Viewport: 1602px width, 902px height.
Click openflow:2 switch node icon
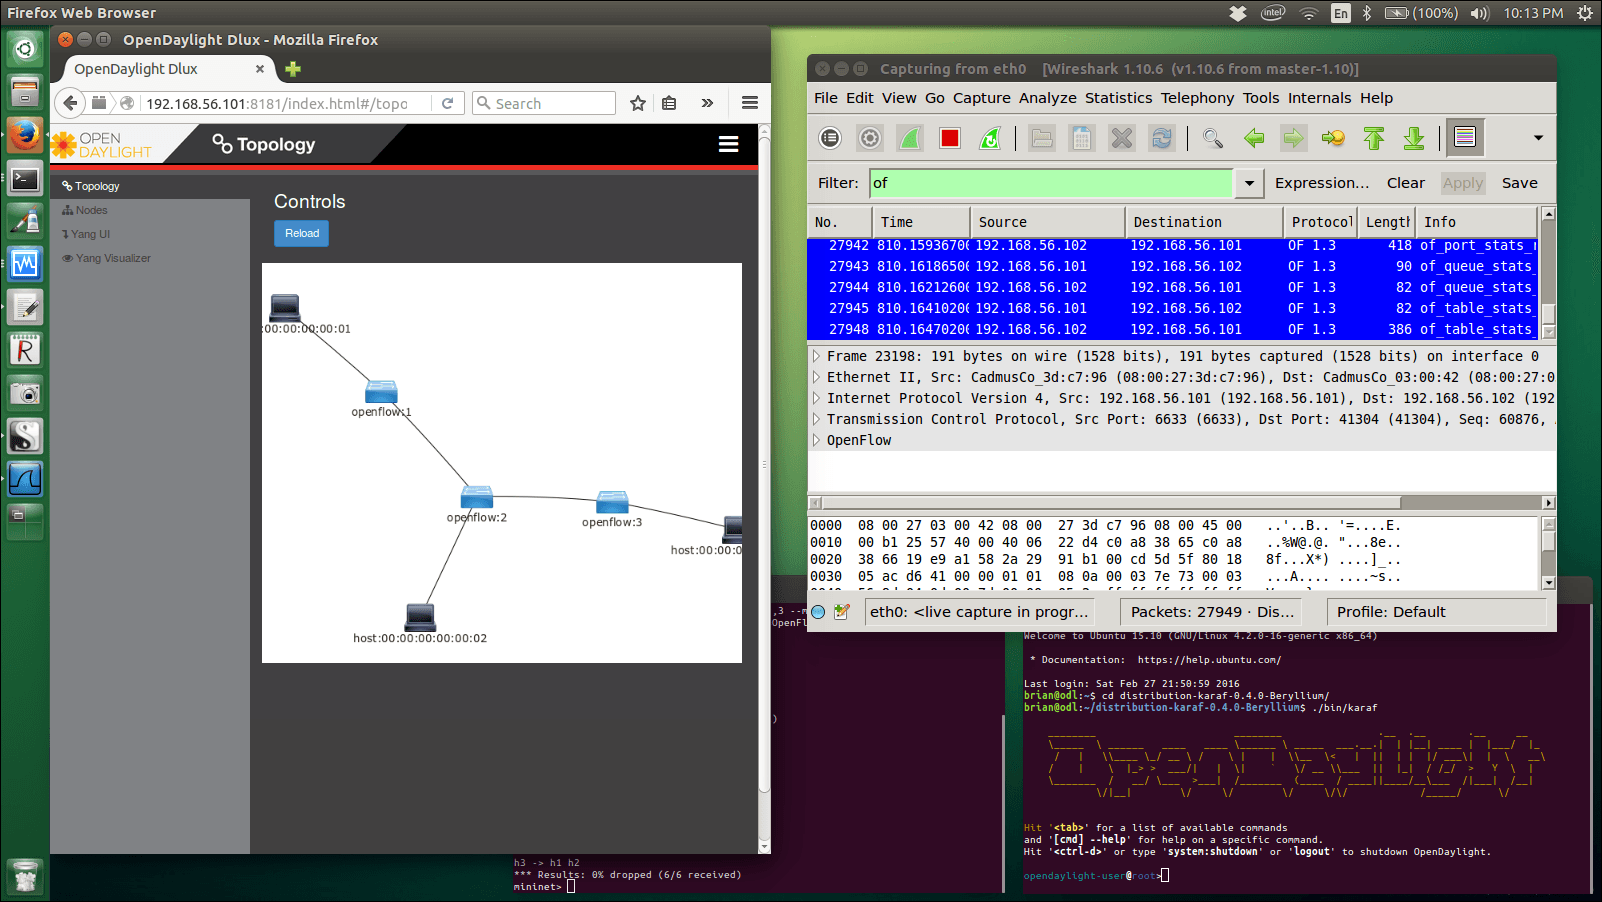(x=477, y=497)
